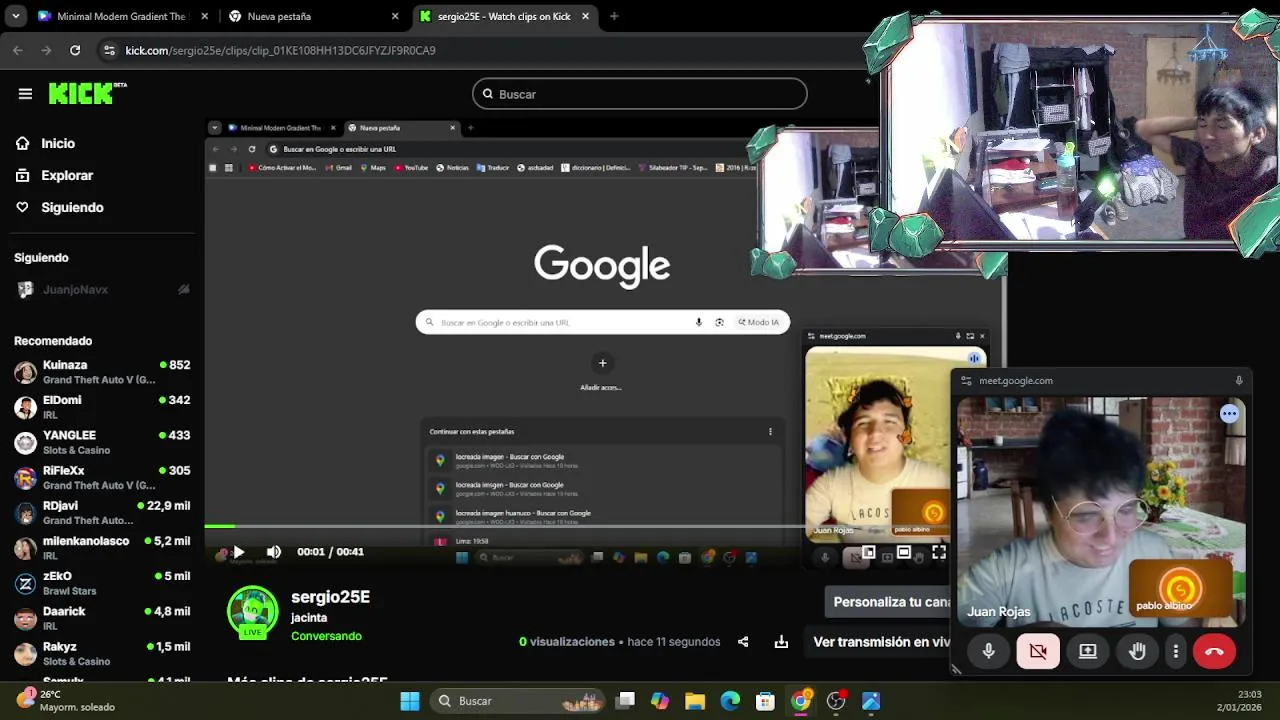The height and width of the screenshot is (720, 1280).
Task: Open recommended channel Kuinaza
Action: 102,372
